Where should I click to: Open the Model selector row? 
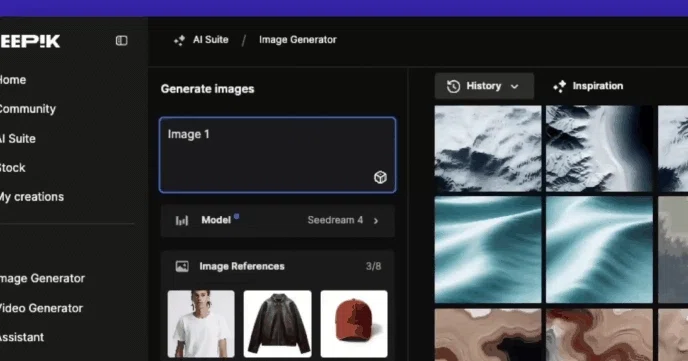pyautogui.click(x=278, y=221)
